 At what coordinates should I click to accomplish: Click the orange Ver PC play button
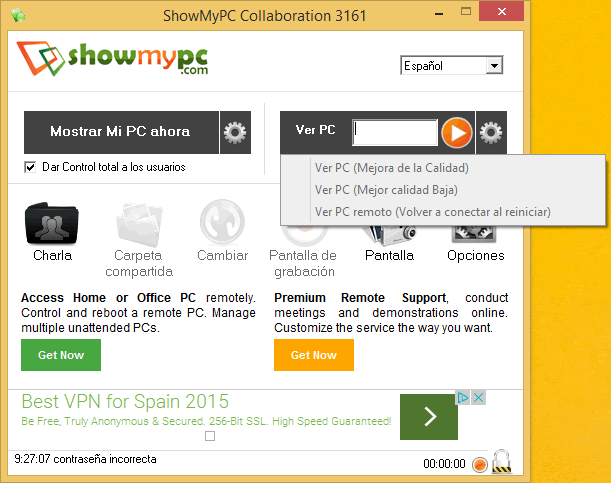point(456,132)
